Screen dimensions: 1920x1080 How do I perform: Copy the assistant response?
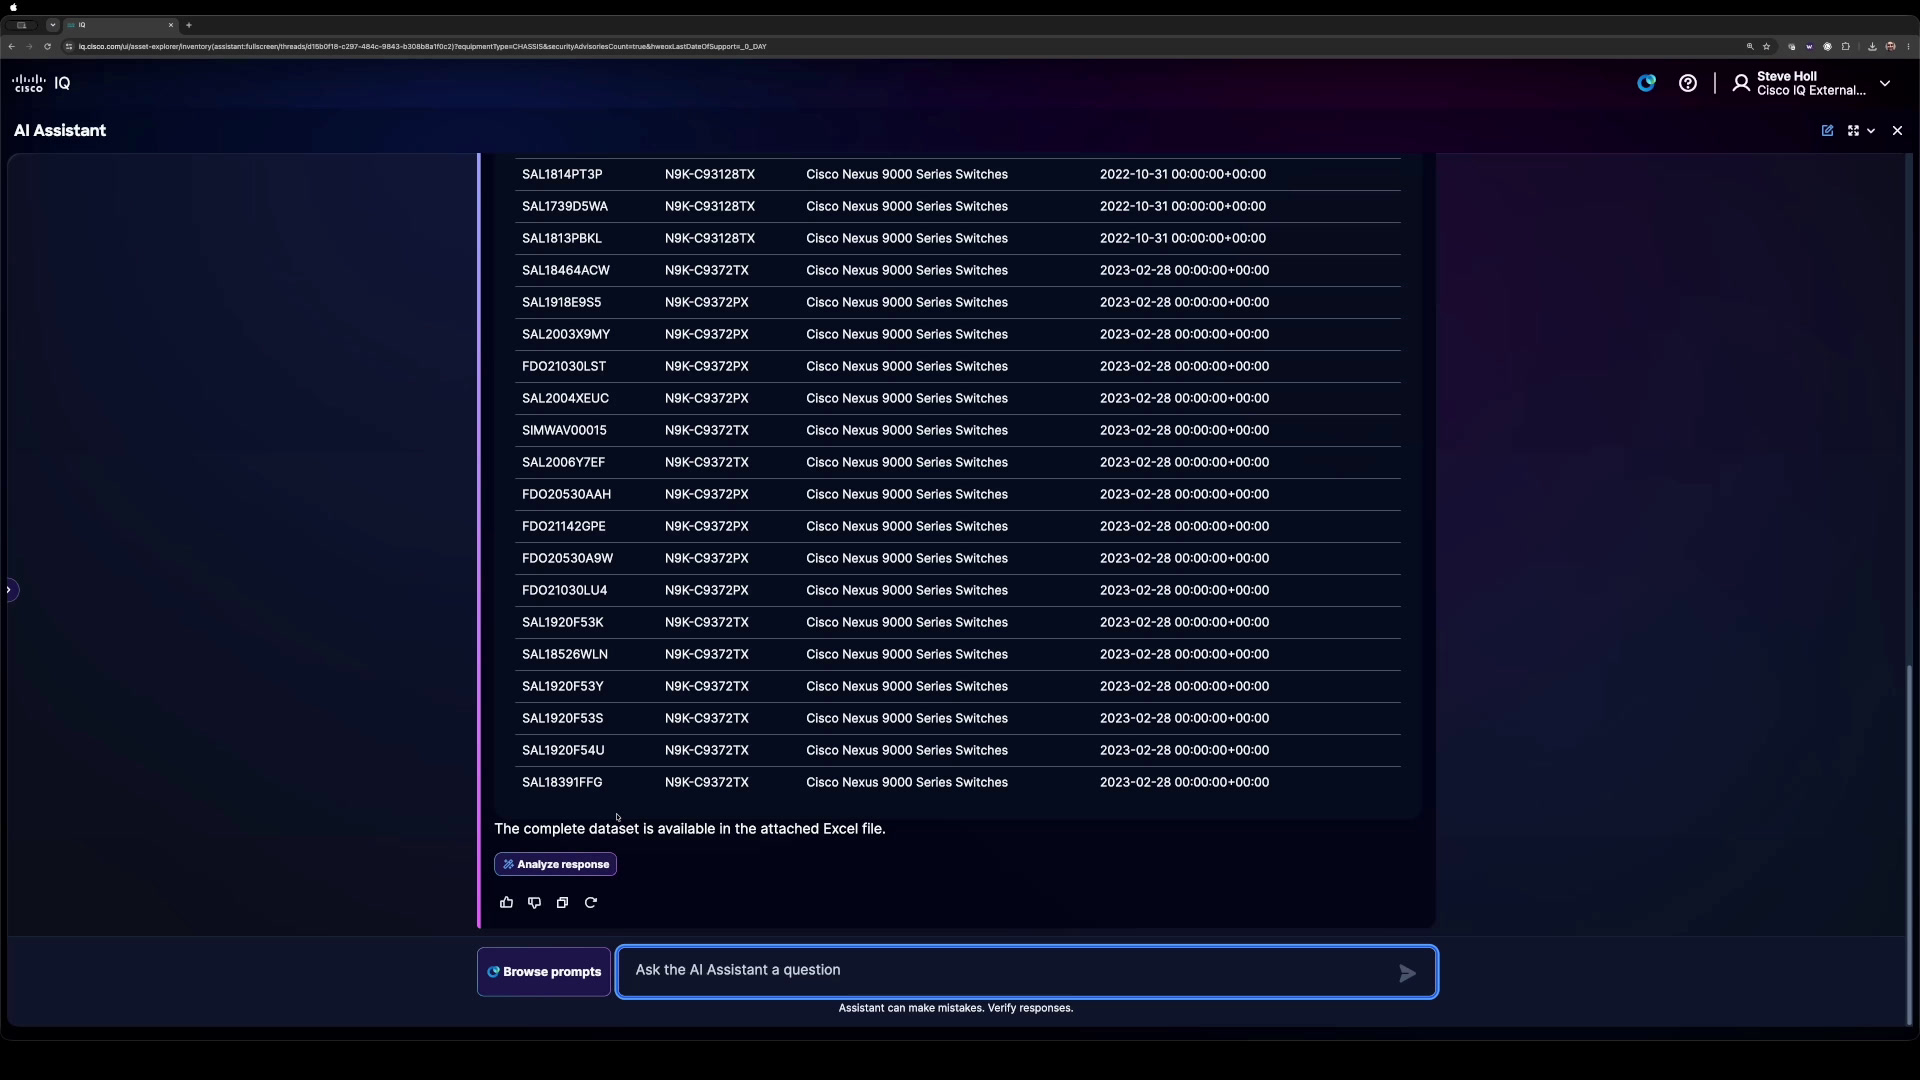[x=562, y=902]
